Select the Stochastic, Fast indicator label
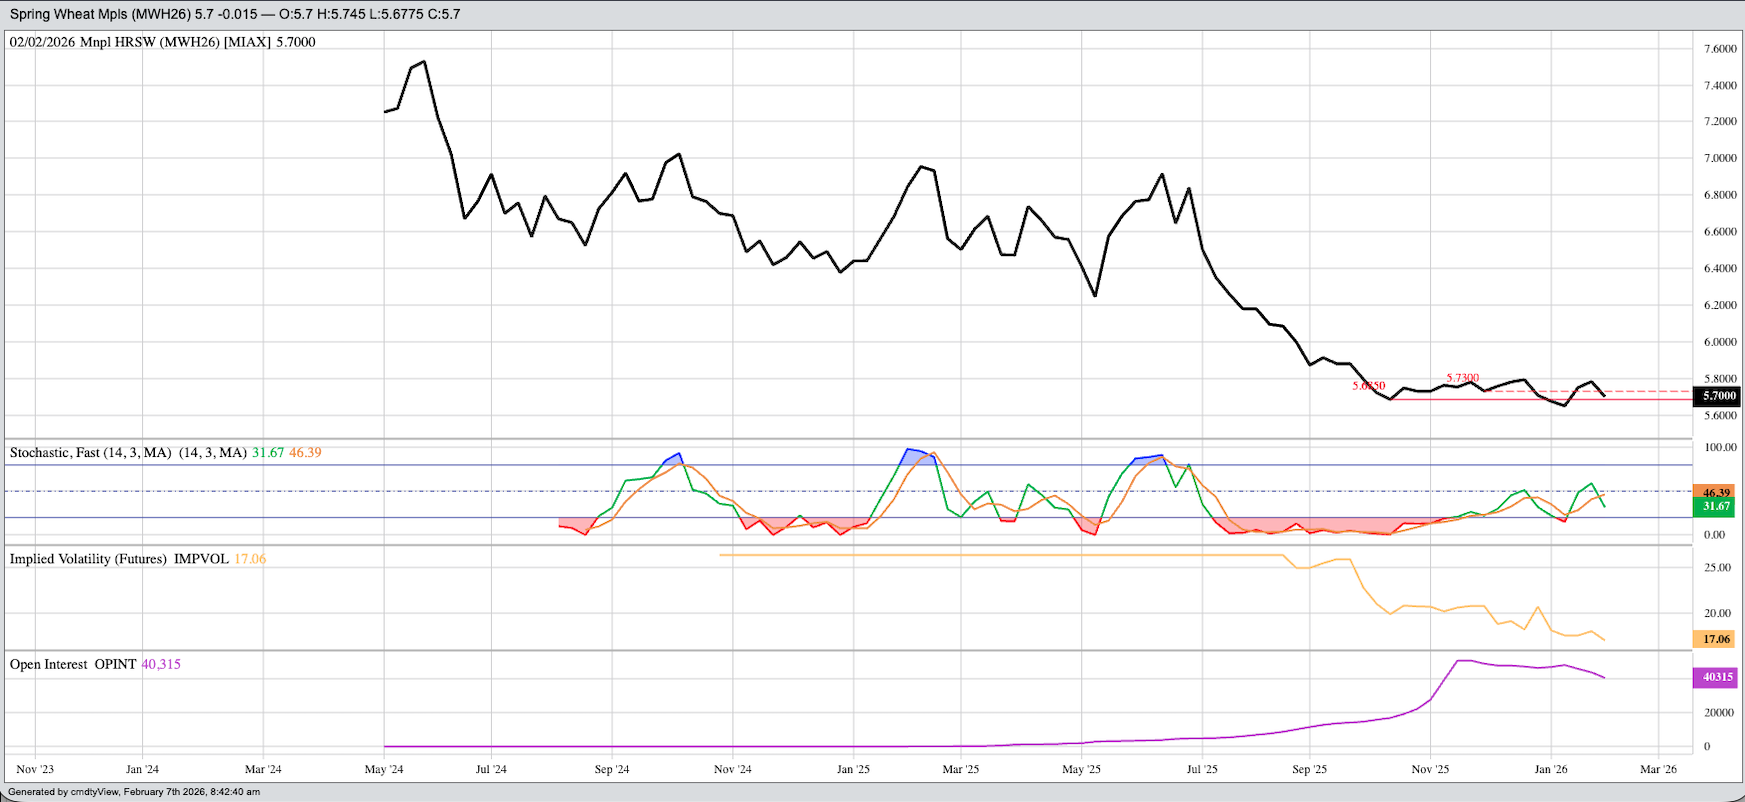Screen dimensions: 1745x802 [90, 453]
